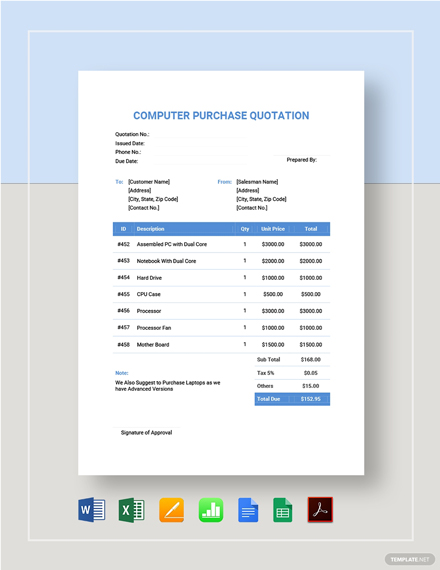Viewport: 440px width, 570px height.
Task: Click the Processor Fan description
Action: (154, 328)
